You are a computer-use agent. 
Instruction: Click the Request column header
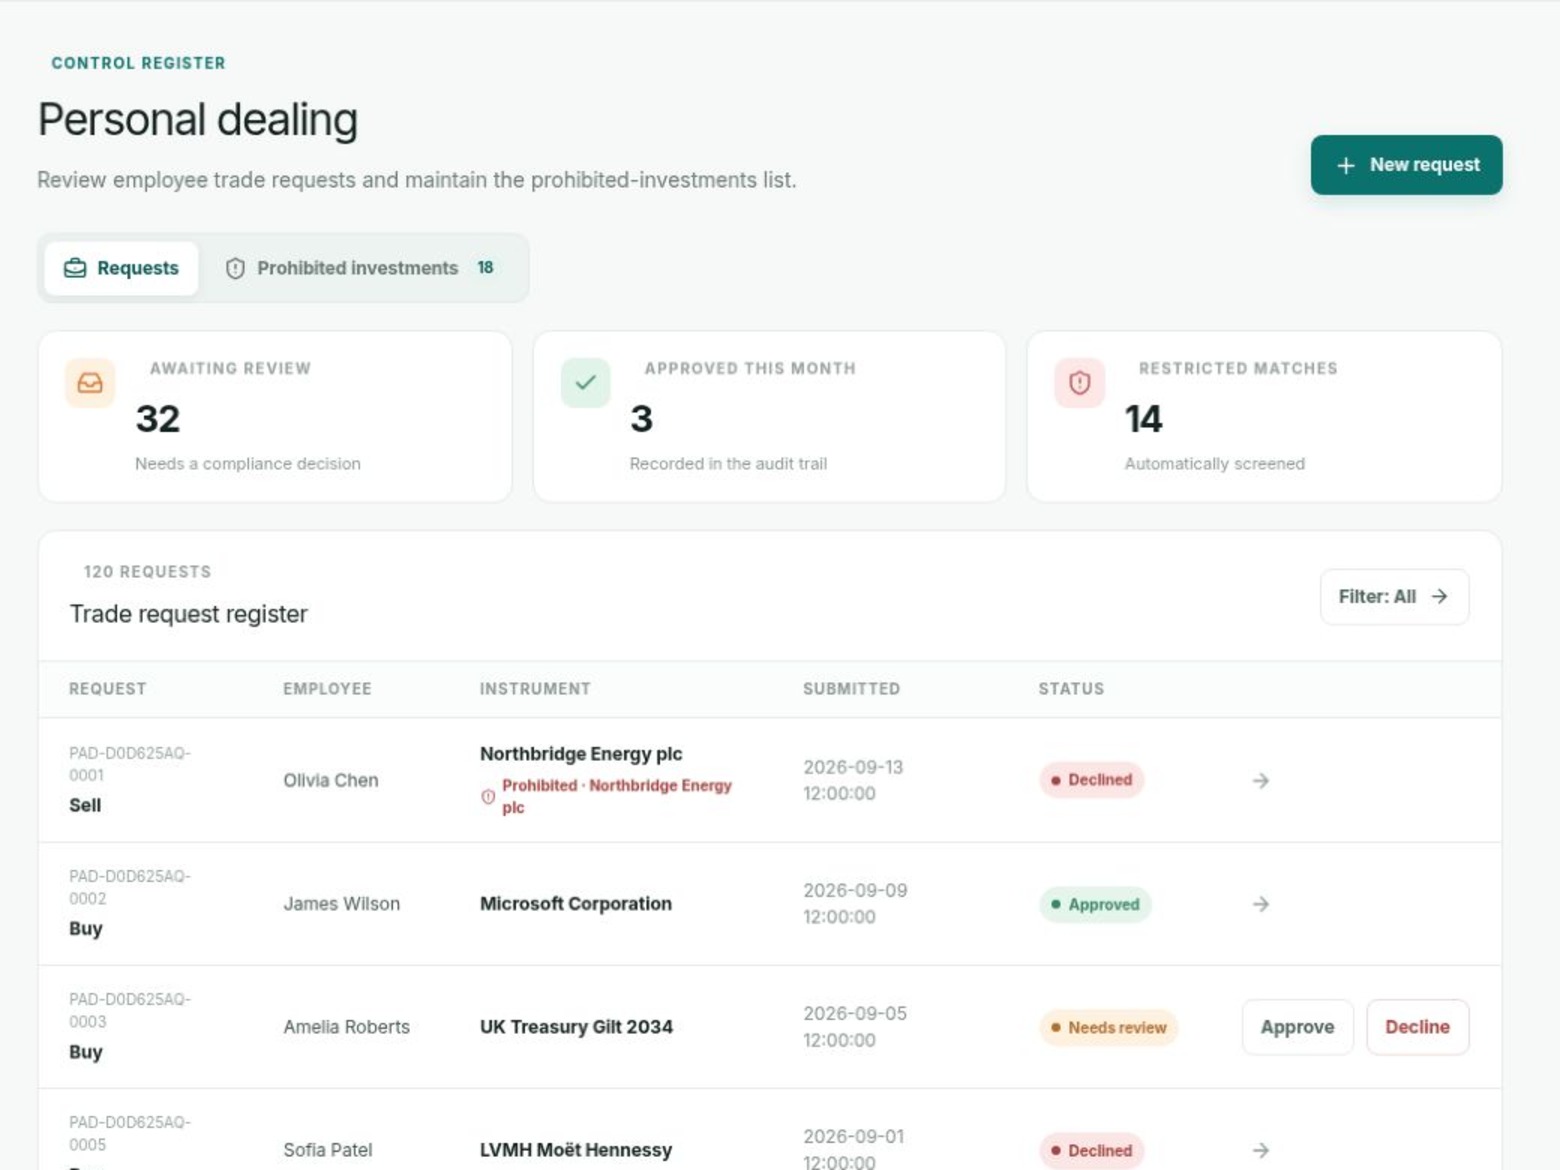pos(107,689)
